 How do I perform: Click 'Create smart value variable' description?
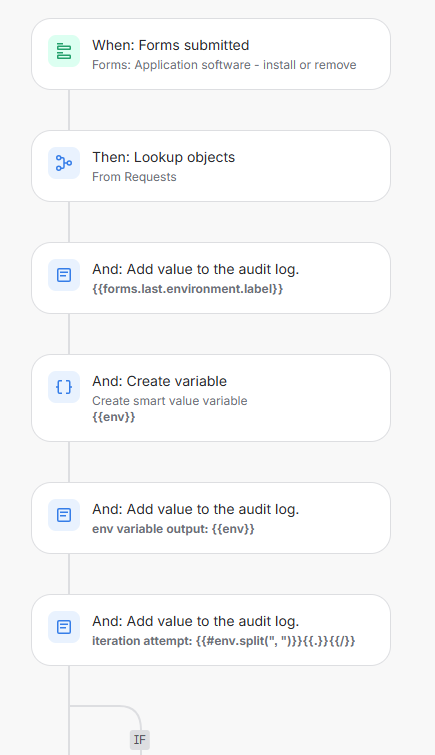(170, 401)
